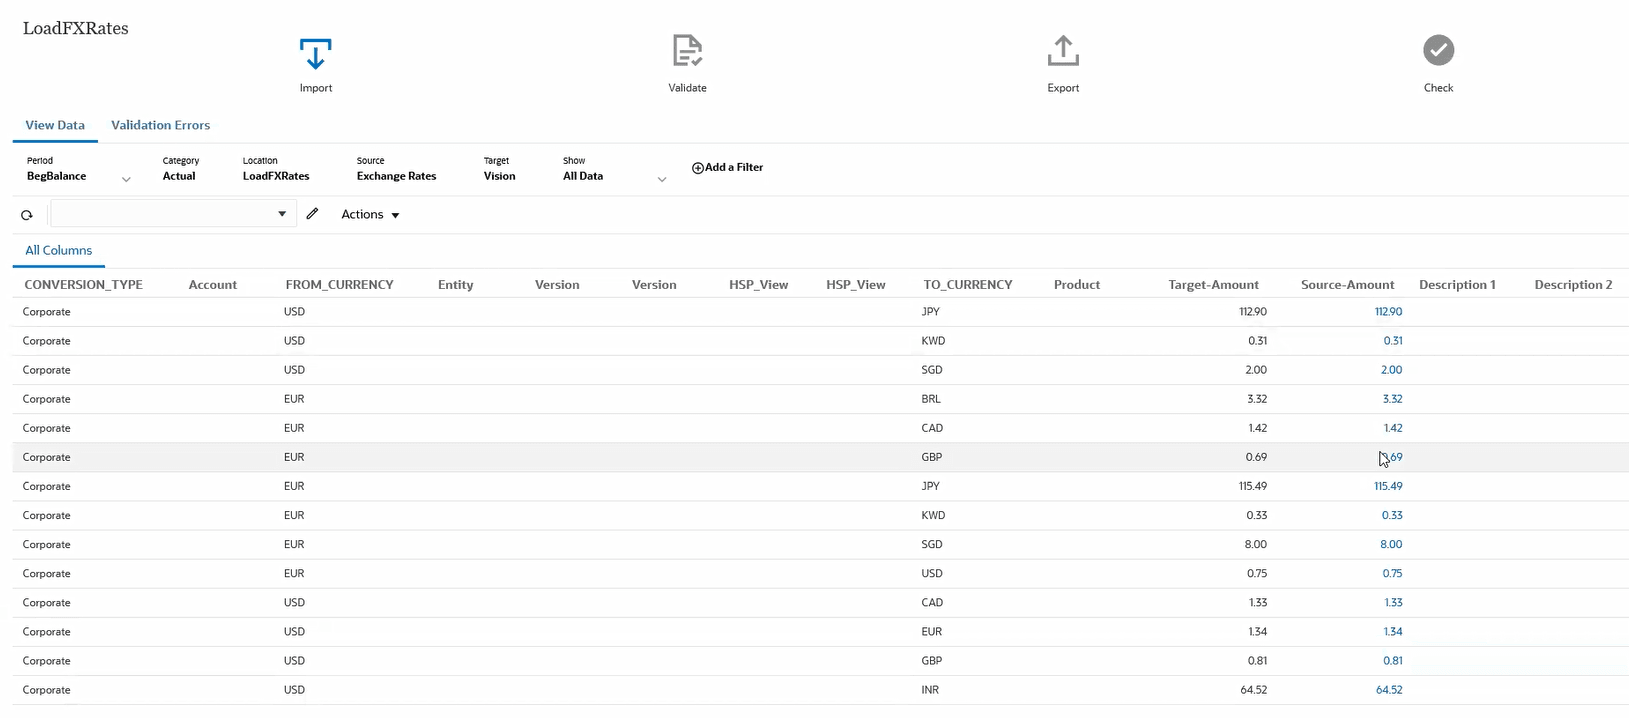
Task: Click the Check circle icon
Action: [x=1438, y=50]
